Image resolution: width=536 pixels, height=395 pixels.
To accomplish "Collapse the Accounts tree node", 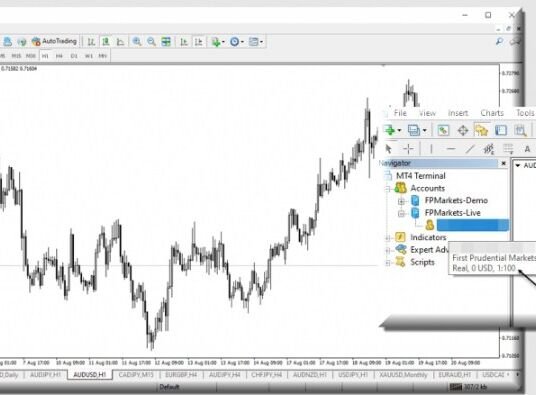I will (x=387, y=189).
